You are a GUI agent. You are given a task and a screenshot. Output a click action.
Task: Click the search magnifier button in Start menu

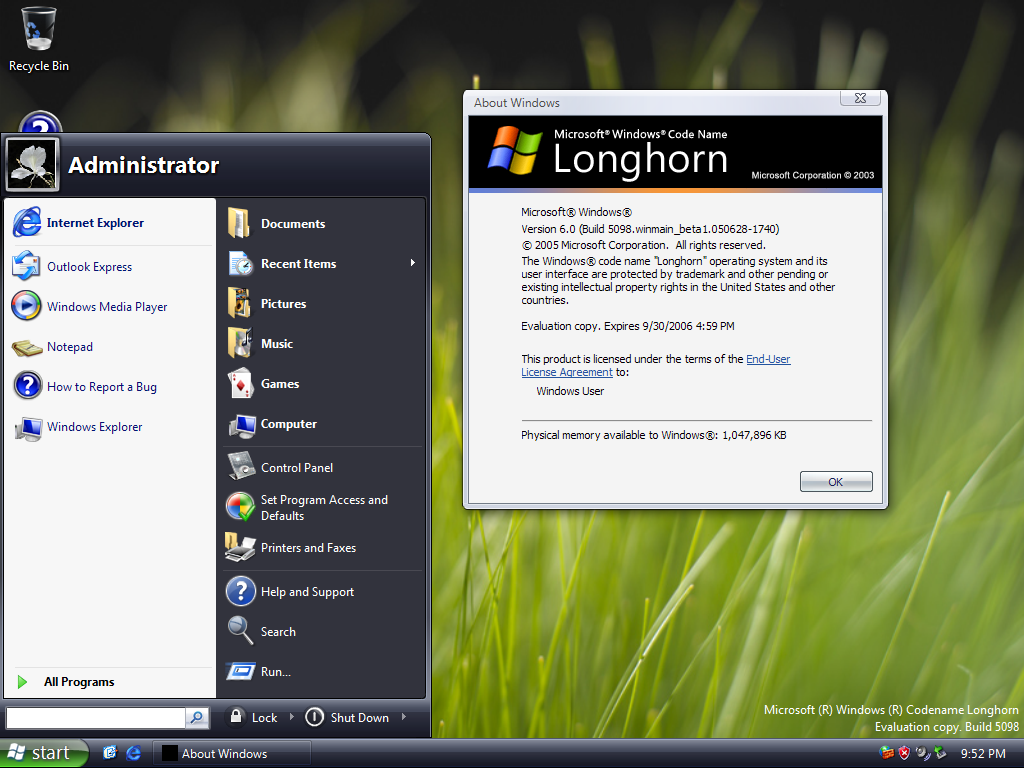[x=197, y=717]
